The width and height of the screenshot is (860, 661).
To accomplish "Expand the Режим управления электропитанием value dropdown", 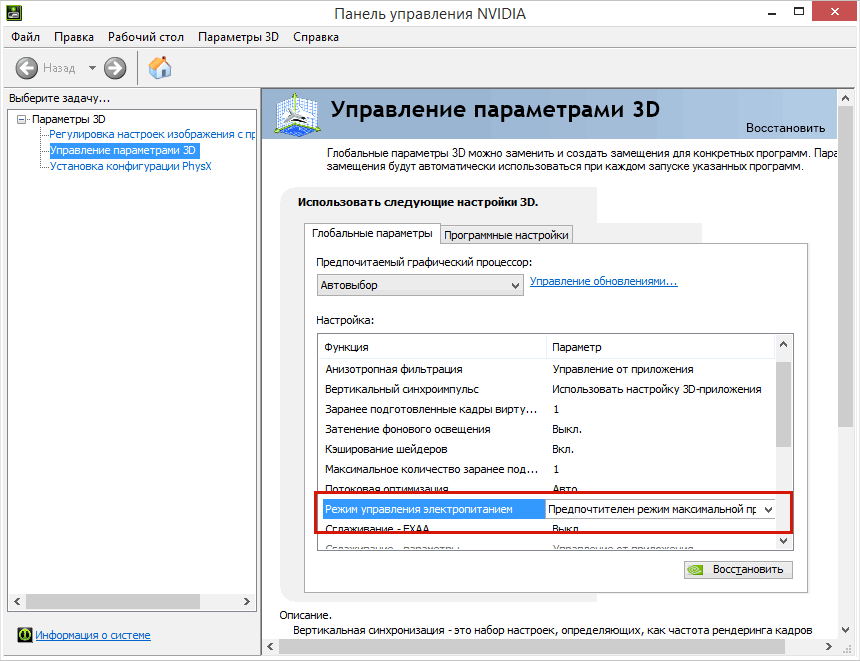I will point(767,509).
